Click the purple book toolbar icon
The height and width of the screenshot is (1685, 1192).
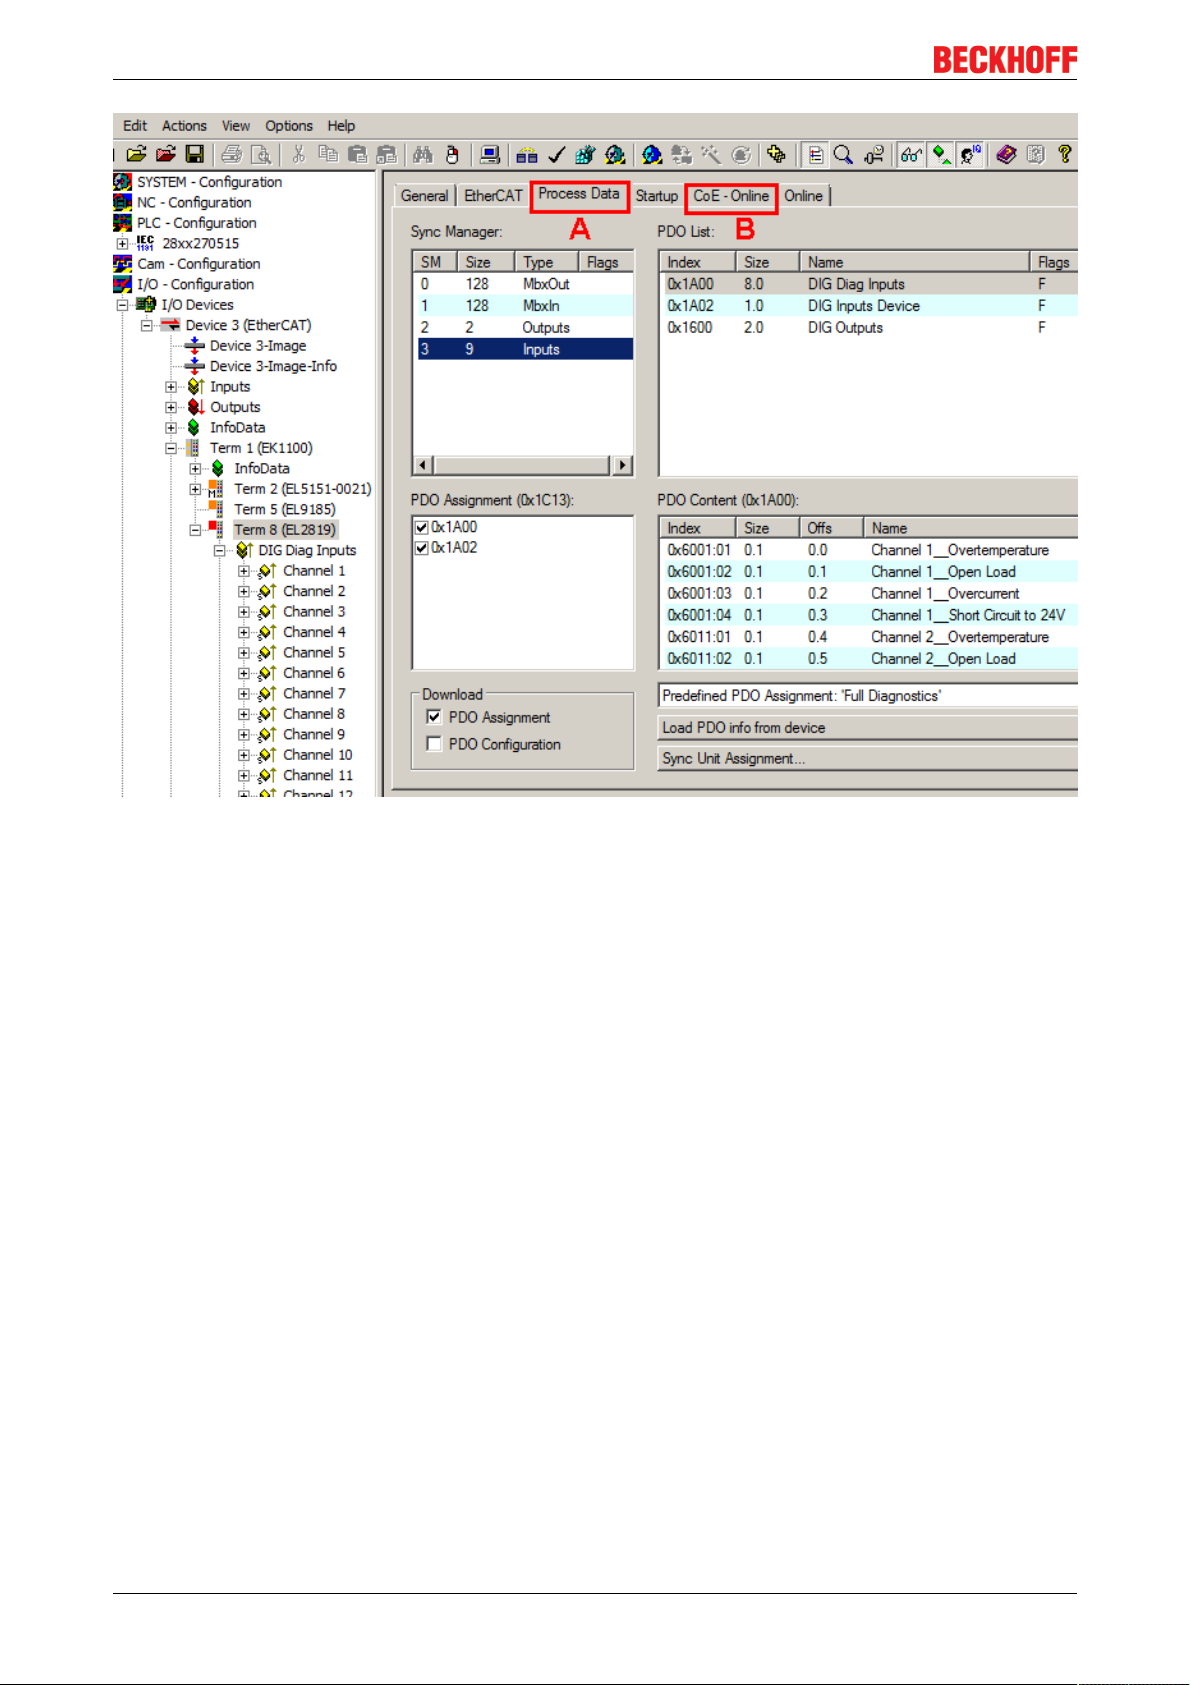1006,154
